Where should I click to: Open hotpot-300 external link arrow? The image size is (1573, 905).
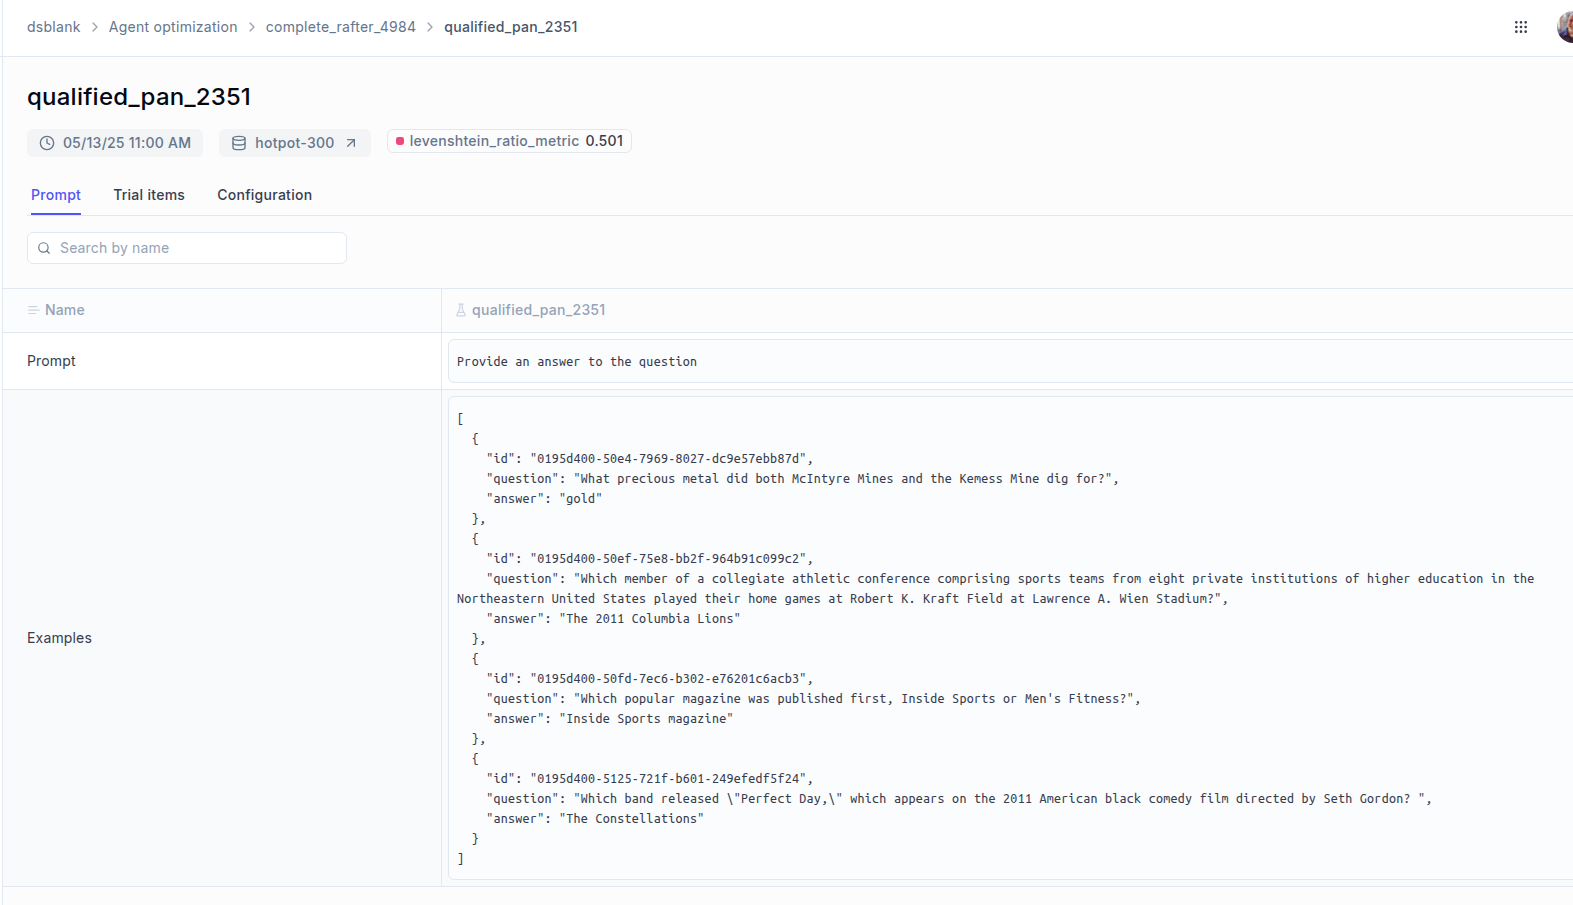coord(351,143)
